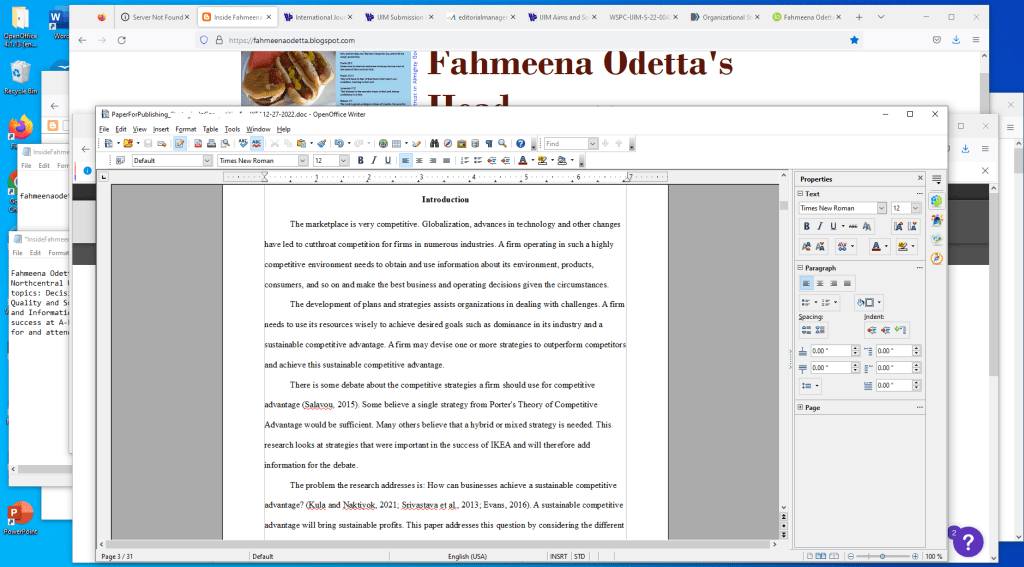This screenshot has width=1024, height=567.
Task: Click English (USA) language in status bar
Action: (467, 557)
